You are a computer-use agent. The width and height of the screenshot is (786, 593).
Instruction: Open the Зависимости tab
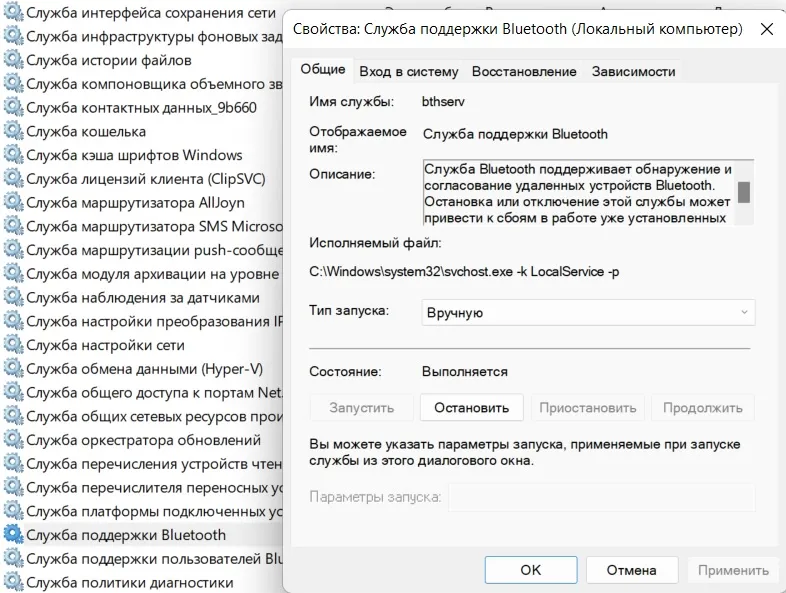pos(633,72)
